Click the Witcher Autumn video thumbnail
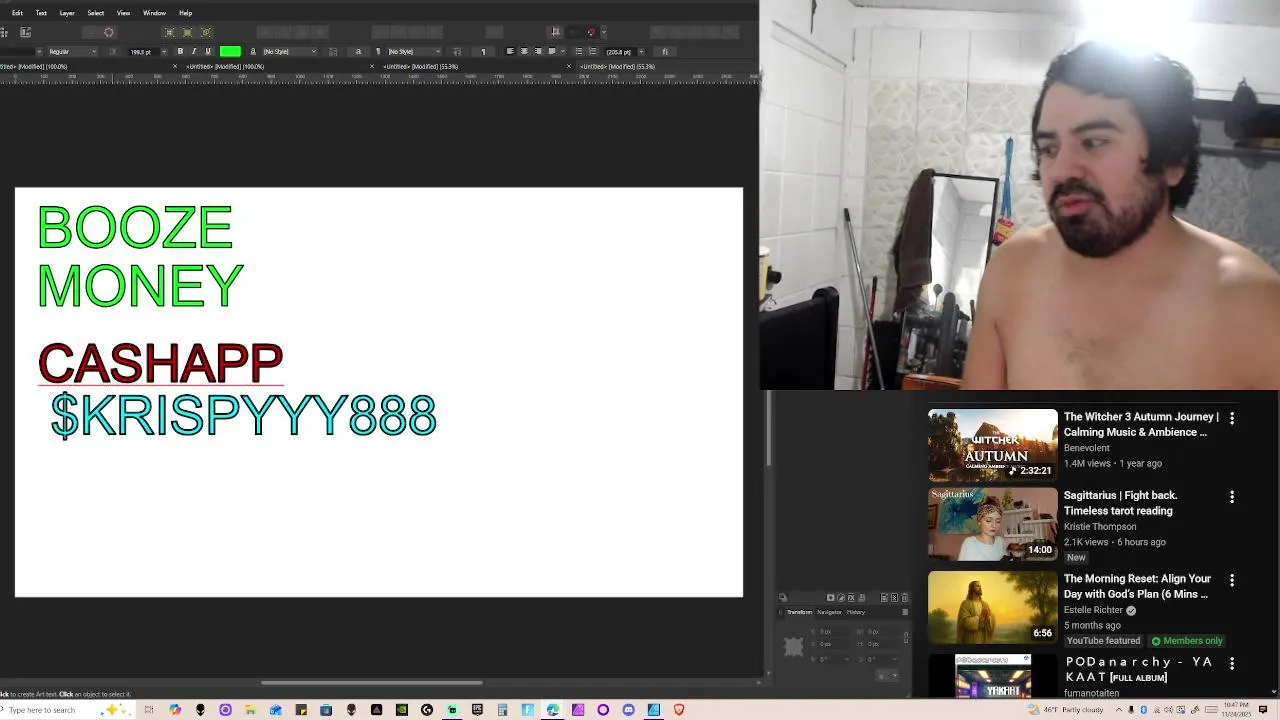The height and width of the screenshot is (720, 1280). pyautogui.click(x=992, y=445)
